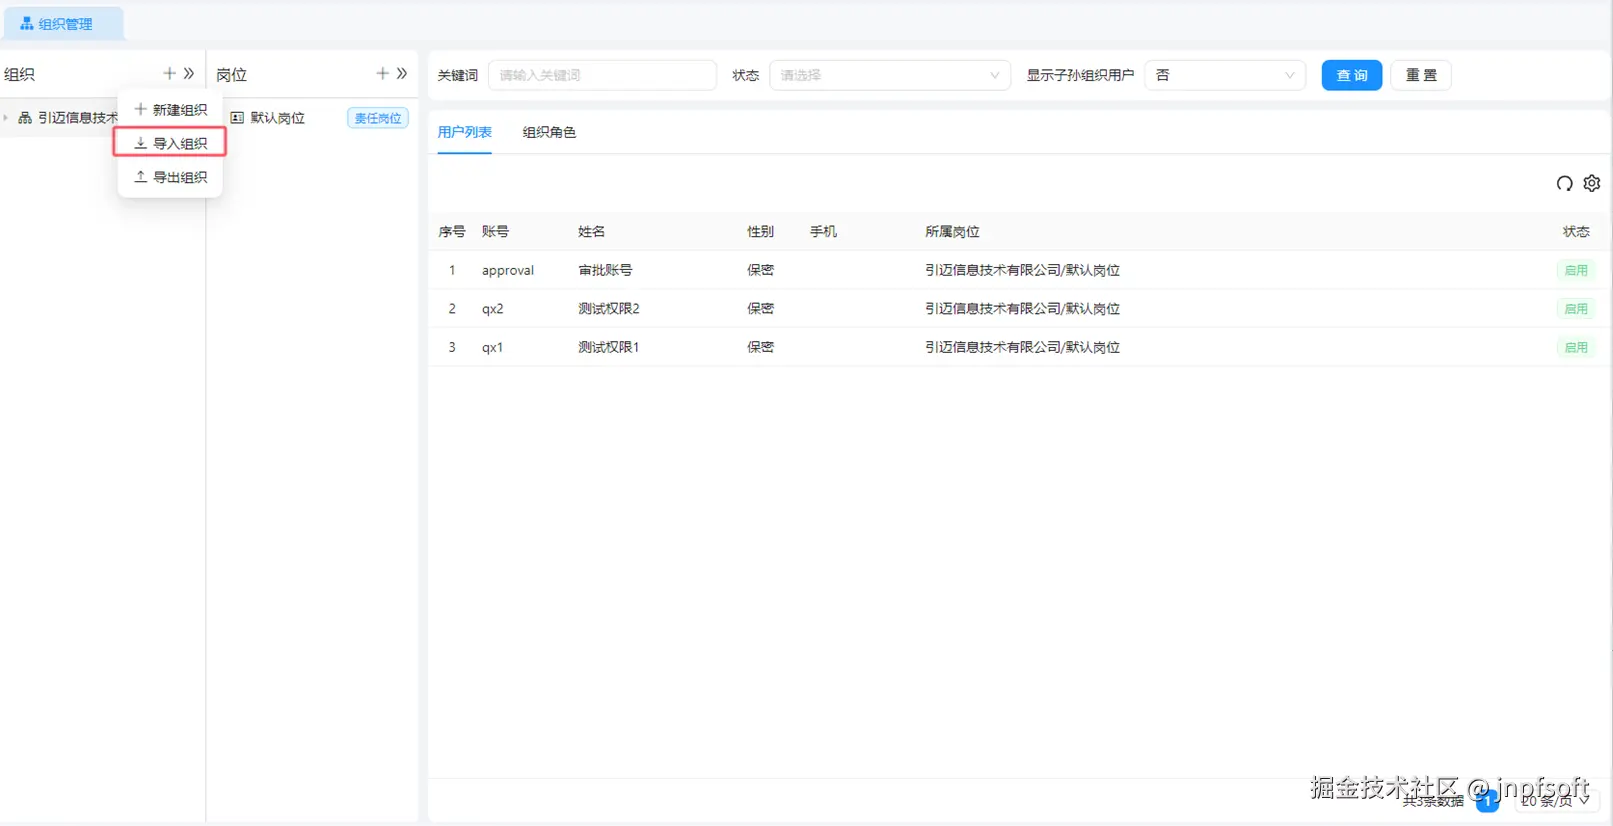The height and width of the screenshot is (826, 1613).
Task: Click the 查询 button
Action: click(1352, 75)
